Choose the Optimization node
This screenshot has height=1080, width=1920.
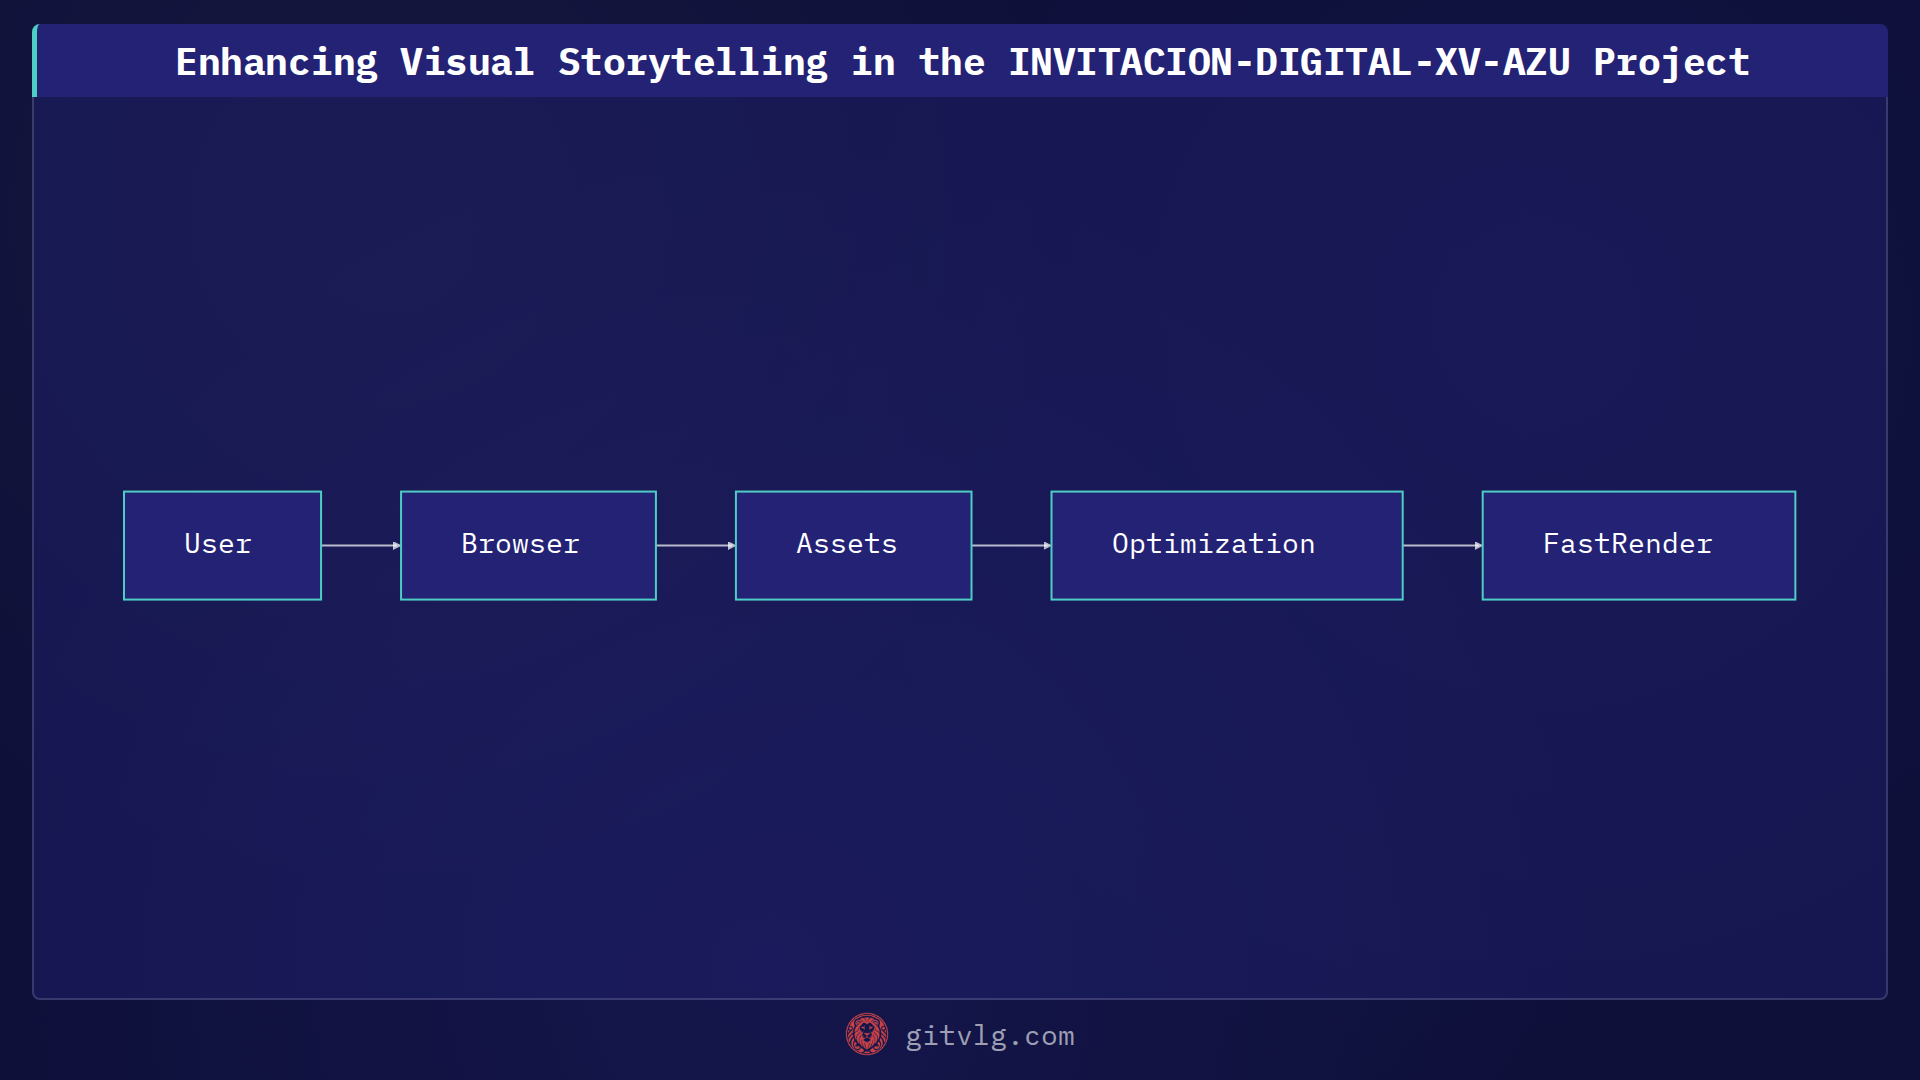1226,545
